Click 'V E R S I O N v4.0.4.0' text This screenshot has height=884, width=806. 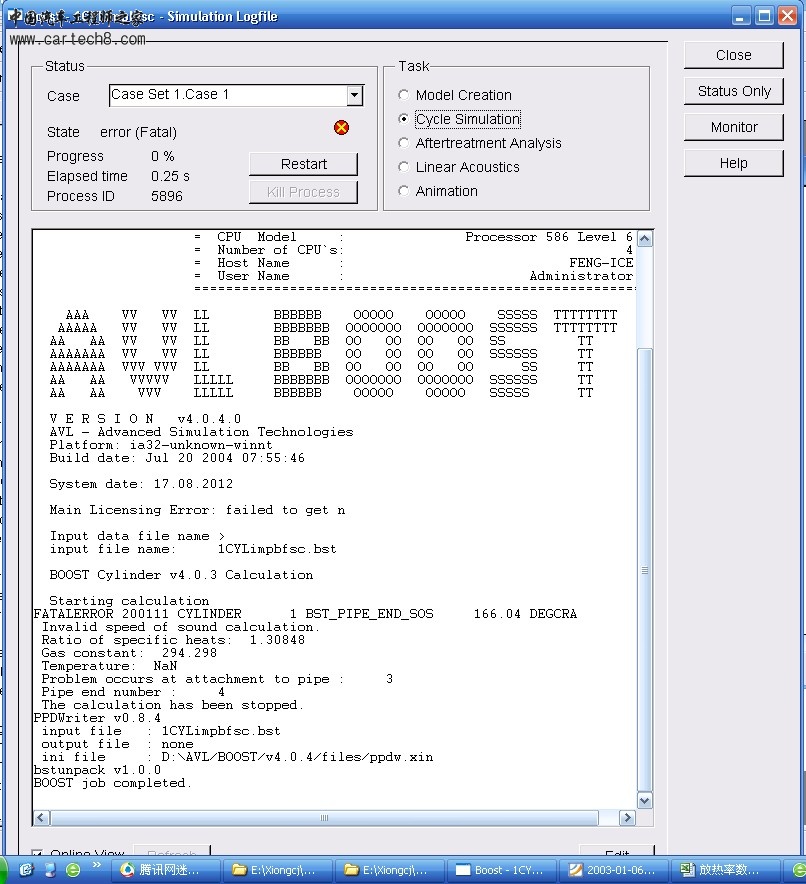145,419
